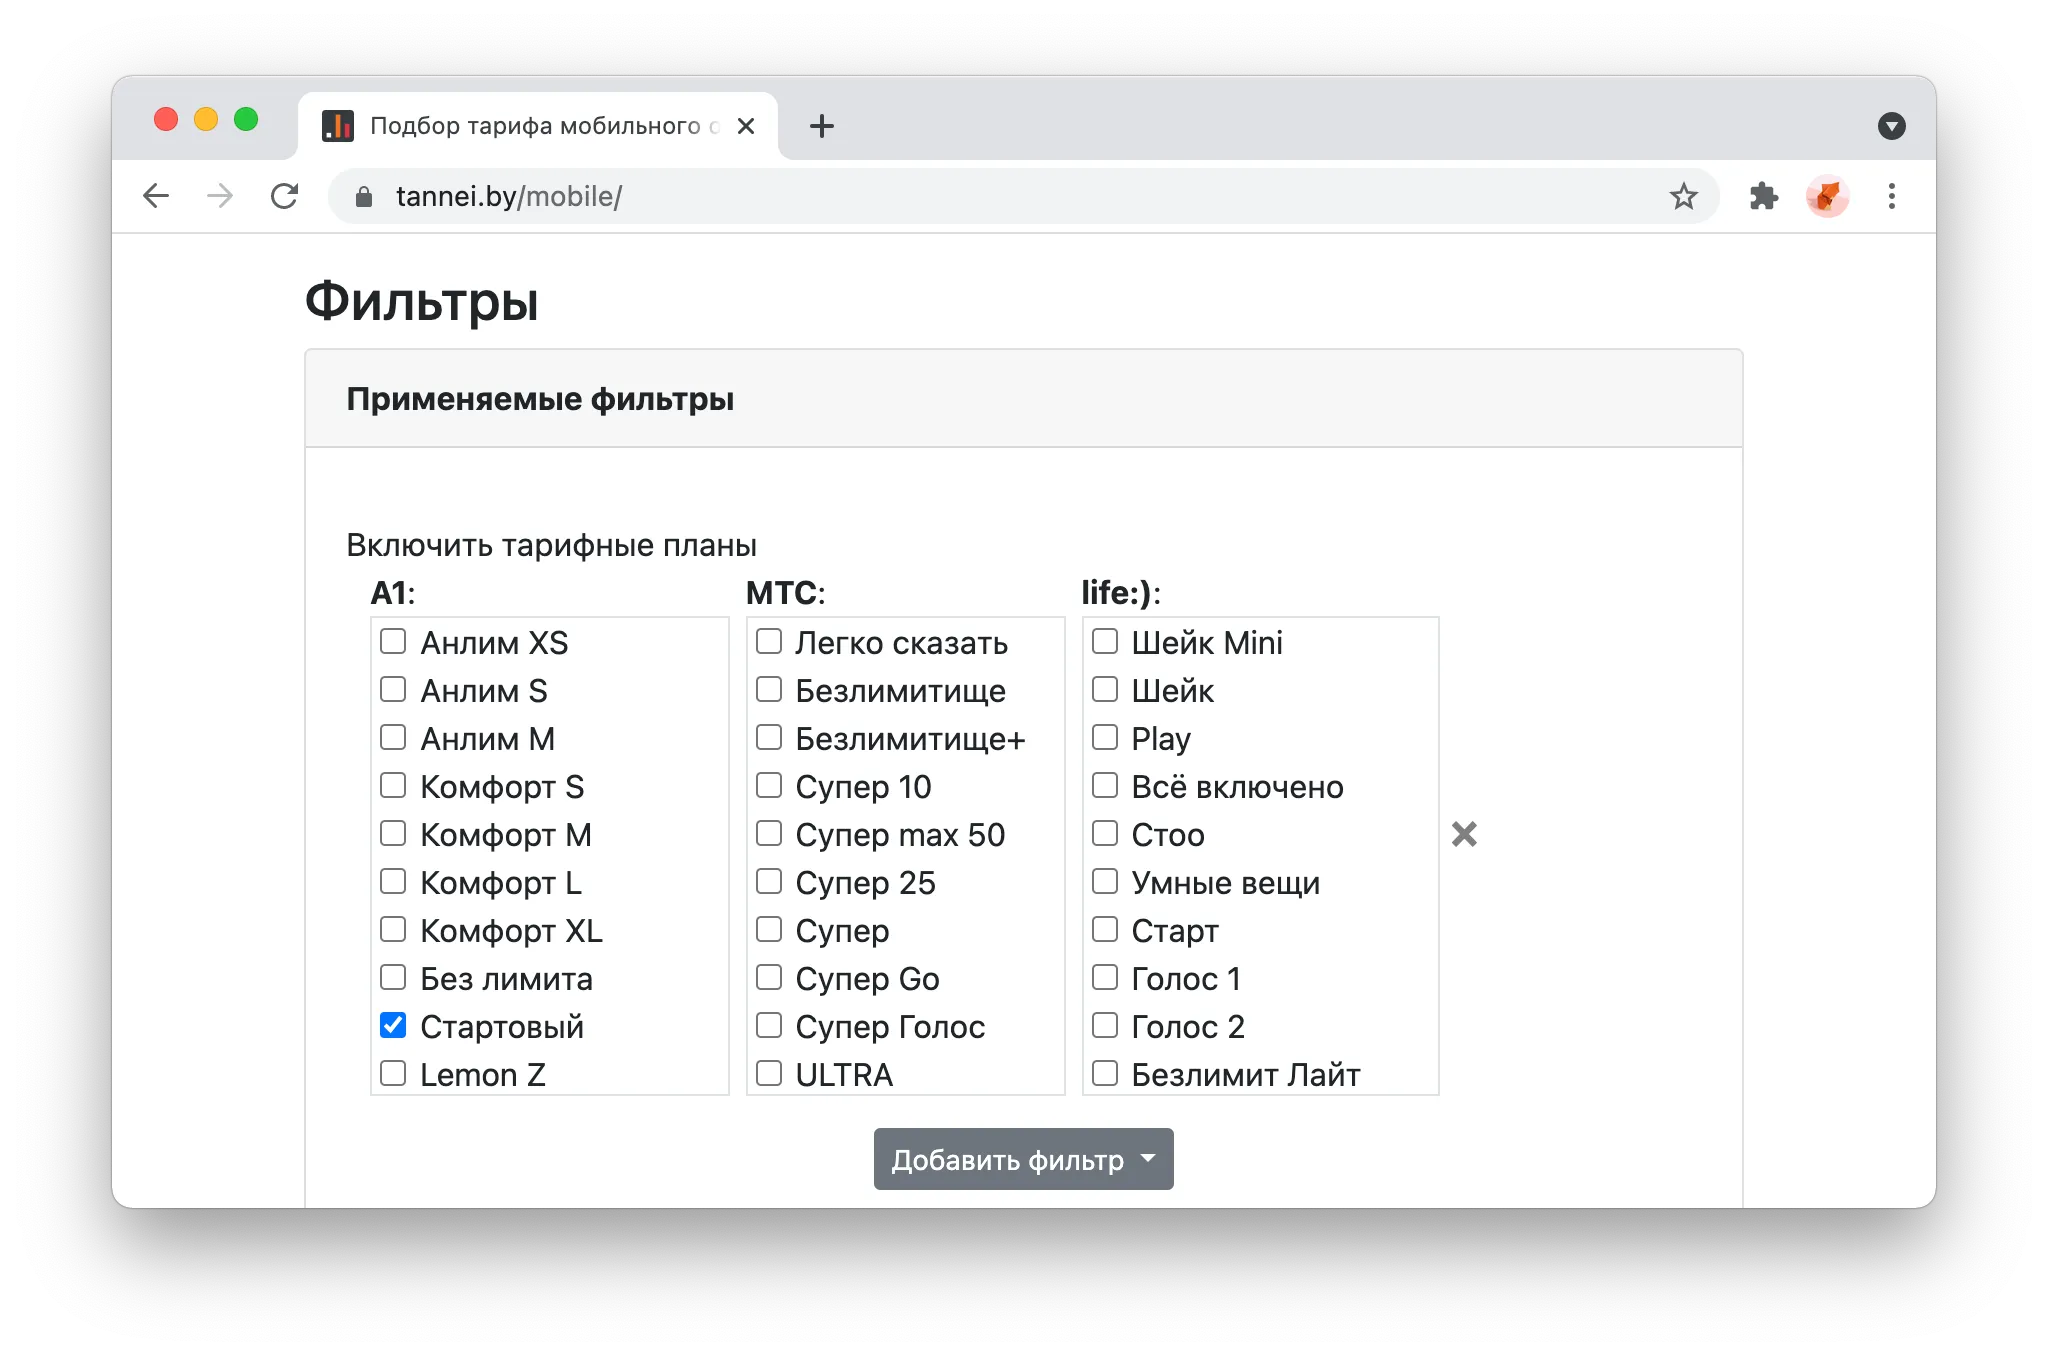Viewport: 2048px width, 1356px height.
Task: Select the Комфорт S plan
Action: [x=393, y=785]
